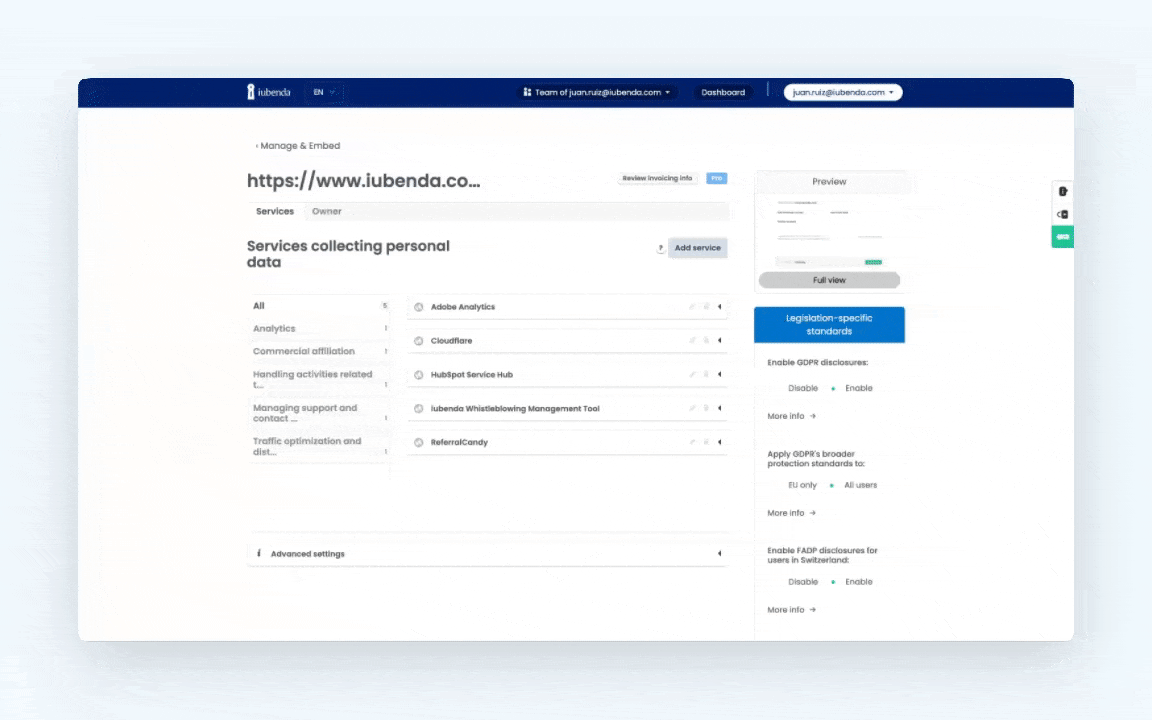Click the video icon in the side widget
This screenshot has width=1152, height=720.
pyautogui.click(x=1062, y=215)
